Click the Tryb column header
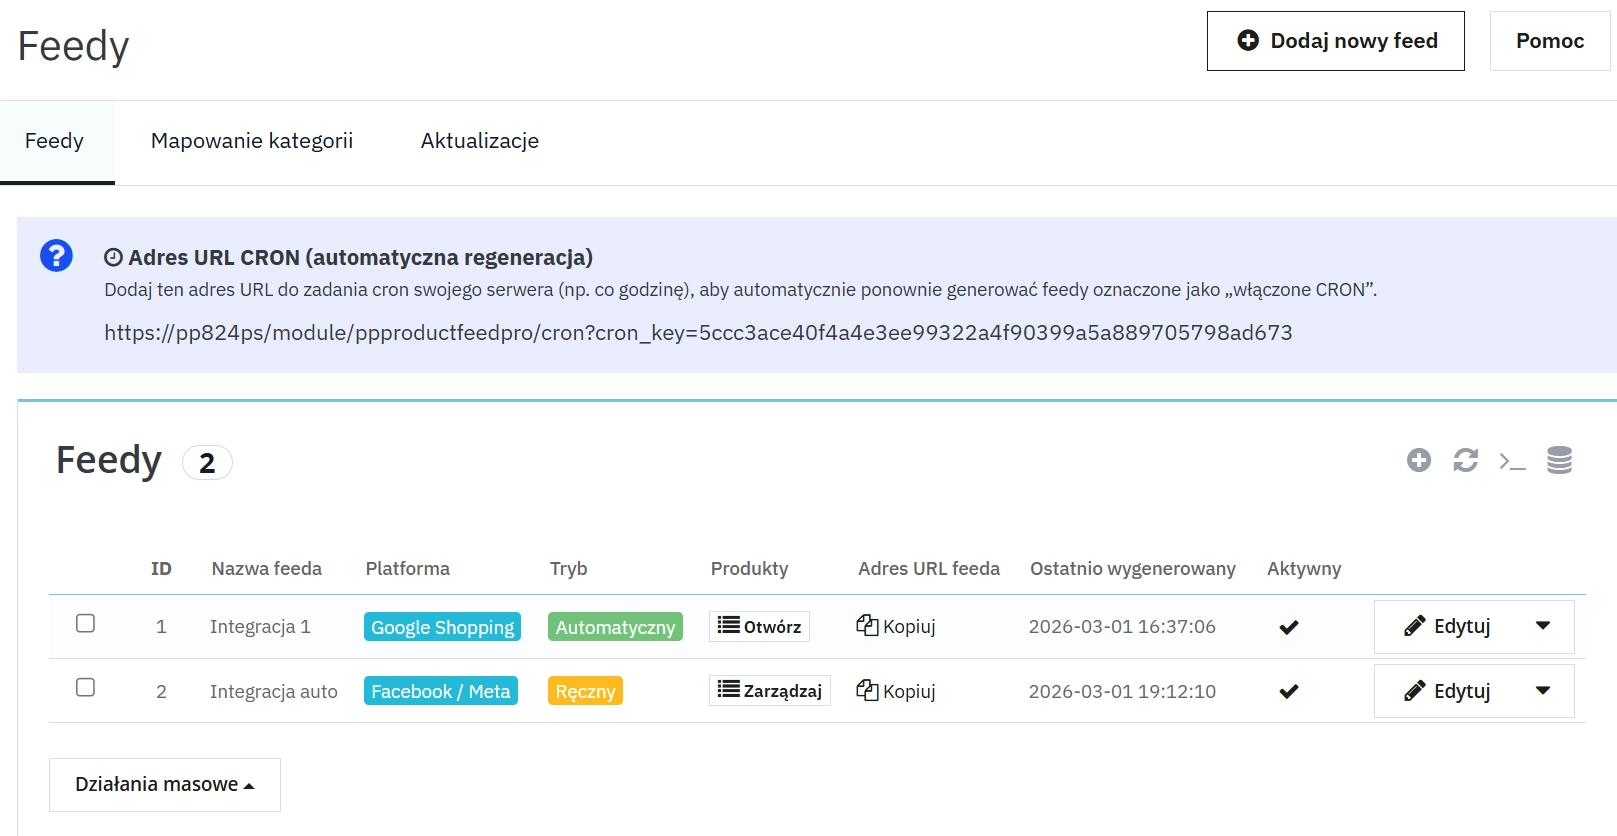Screen dimensions: 1617x836 569,568
